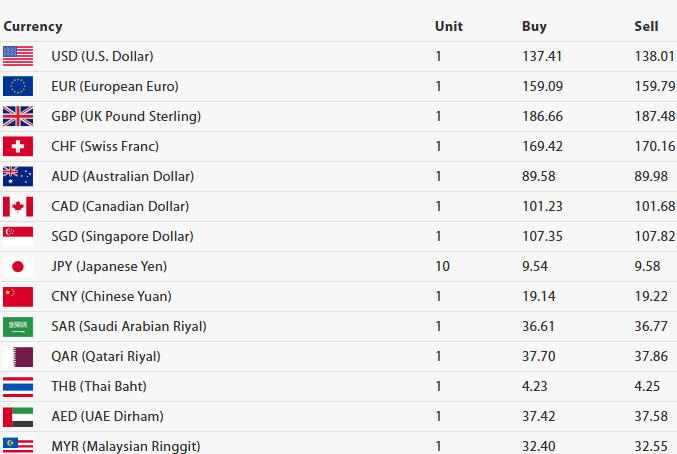The width and height of the screenshot is (677, 454).
Task: Select the Saudi Arabian flag icon
Action: point(18,326)
